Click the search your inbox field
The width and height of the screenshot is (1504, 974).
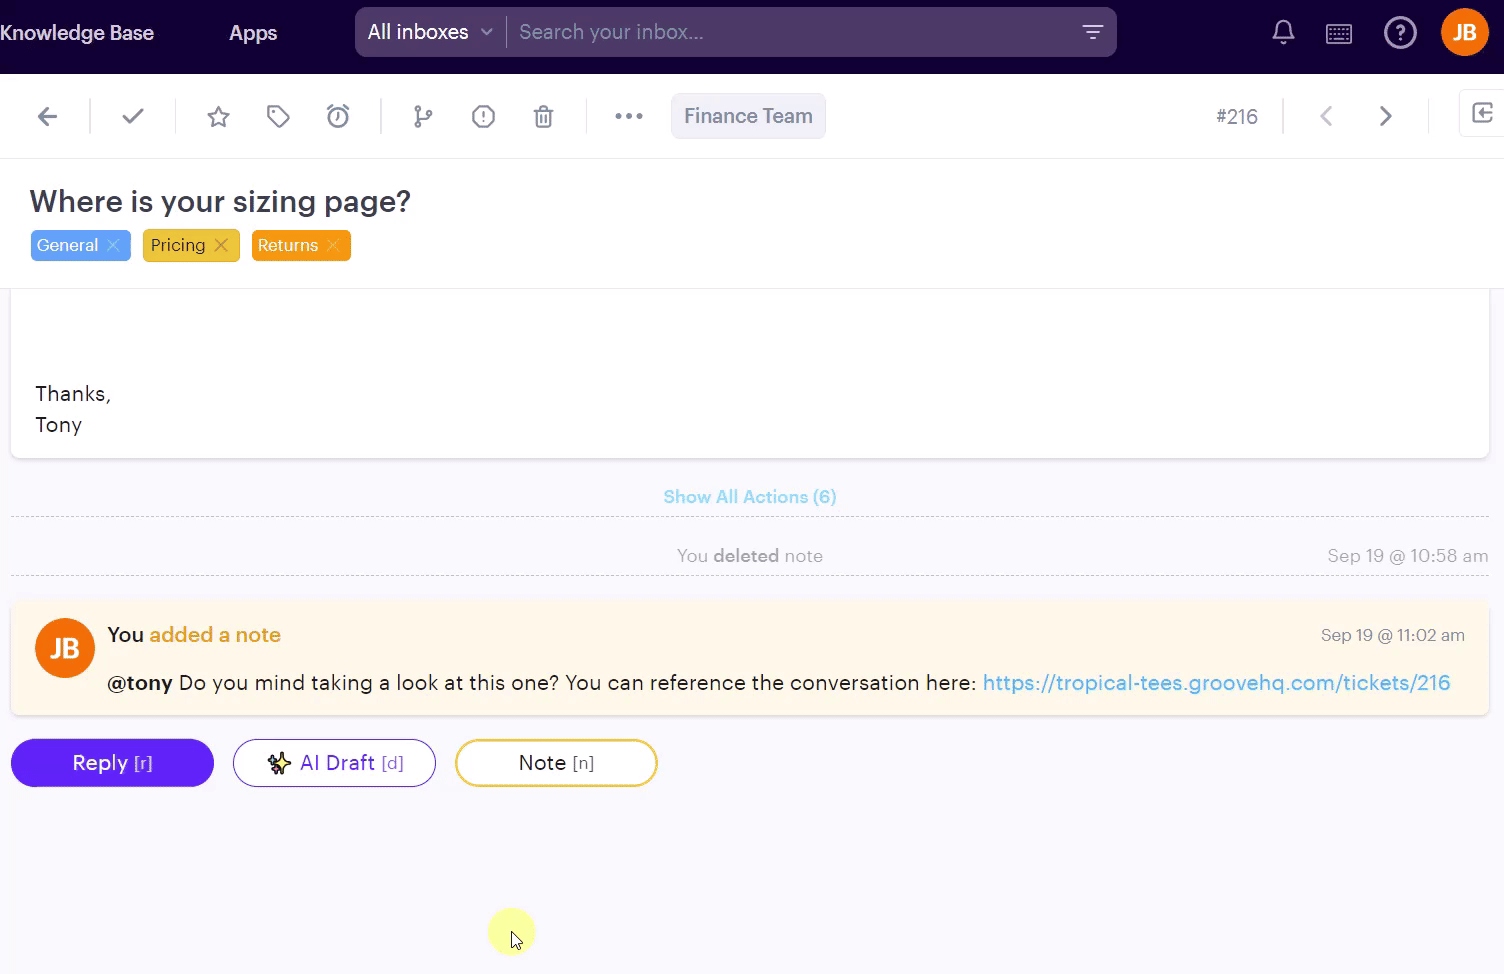[x=790, y=32]
